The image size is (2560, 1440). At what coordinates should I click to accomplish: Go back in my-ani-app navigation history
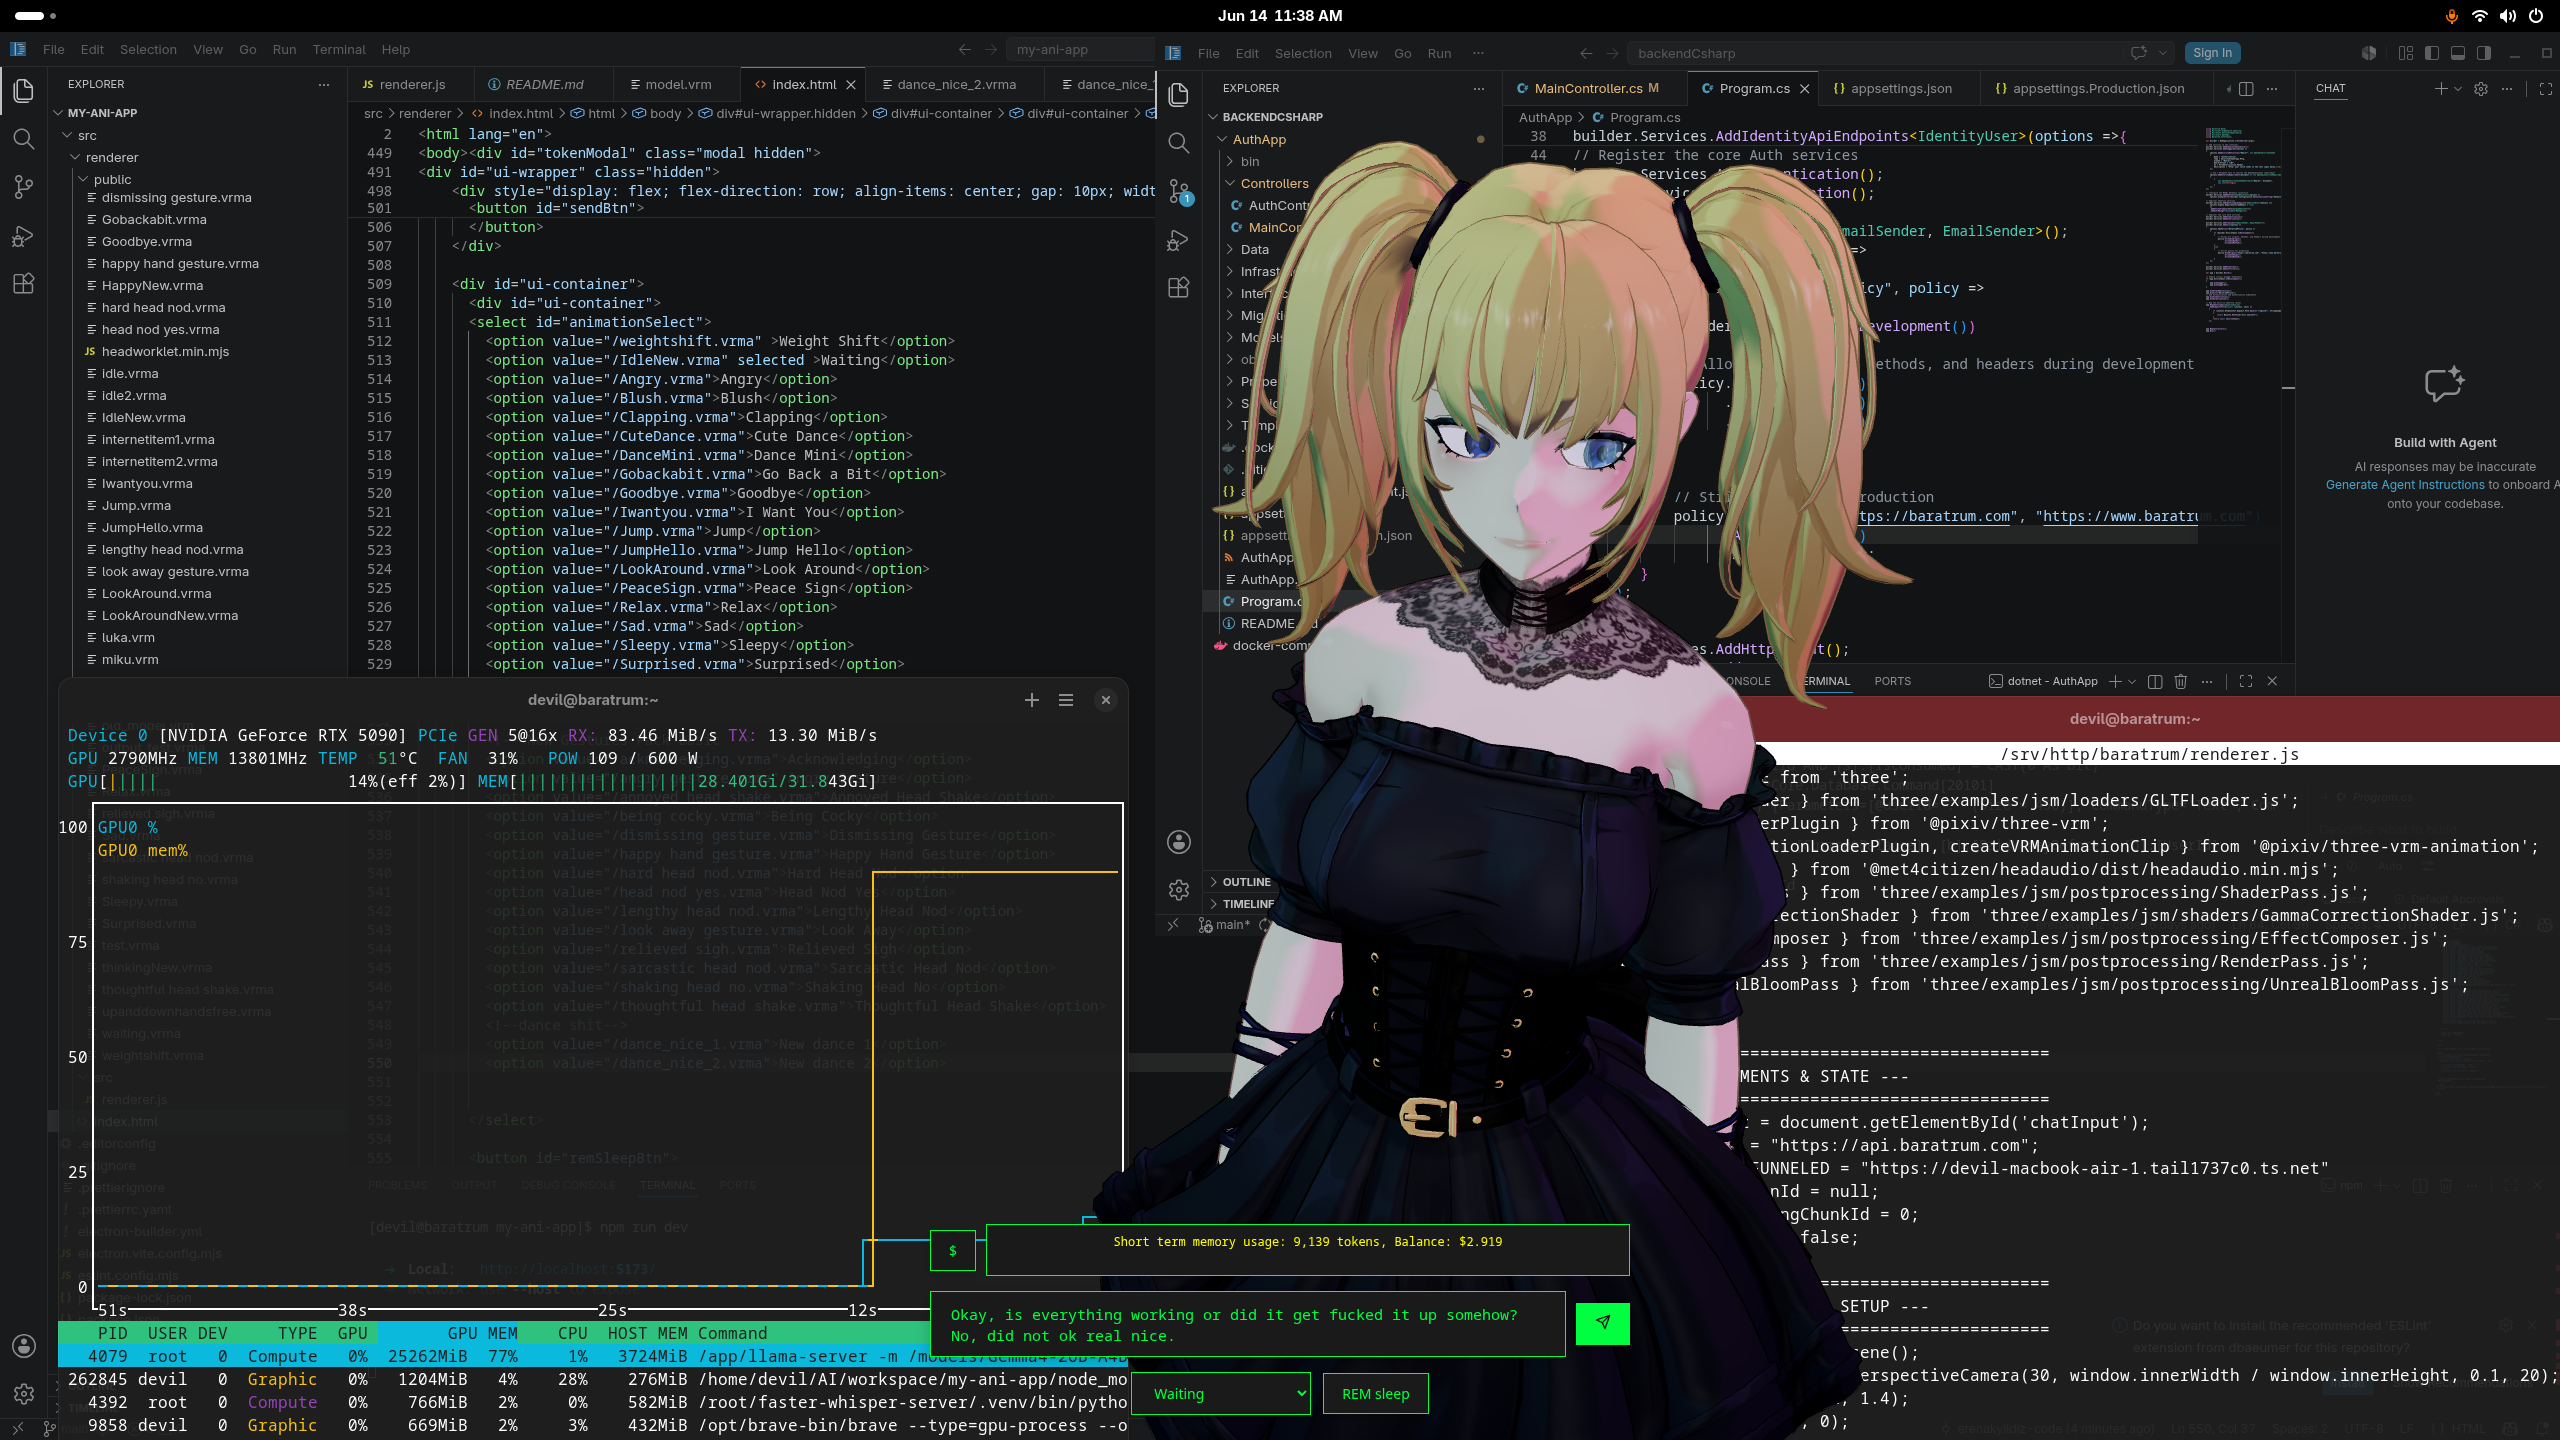tap(964, 49)
